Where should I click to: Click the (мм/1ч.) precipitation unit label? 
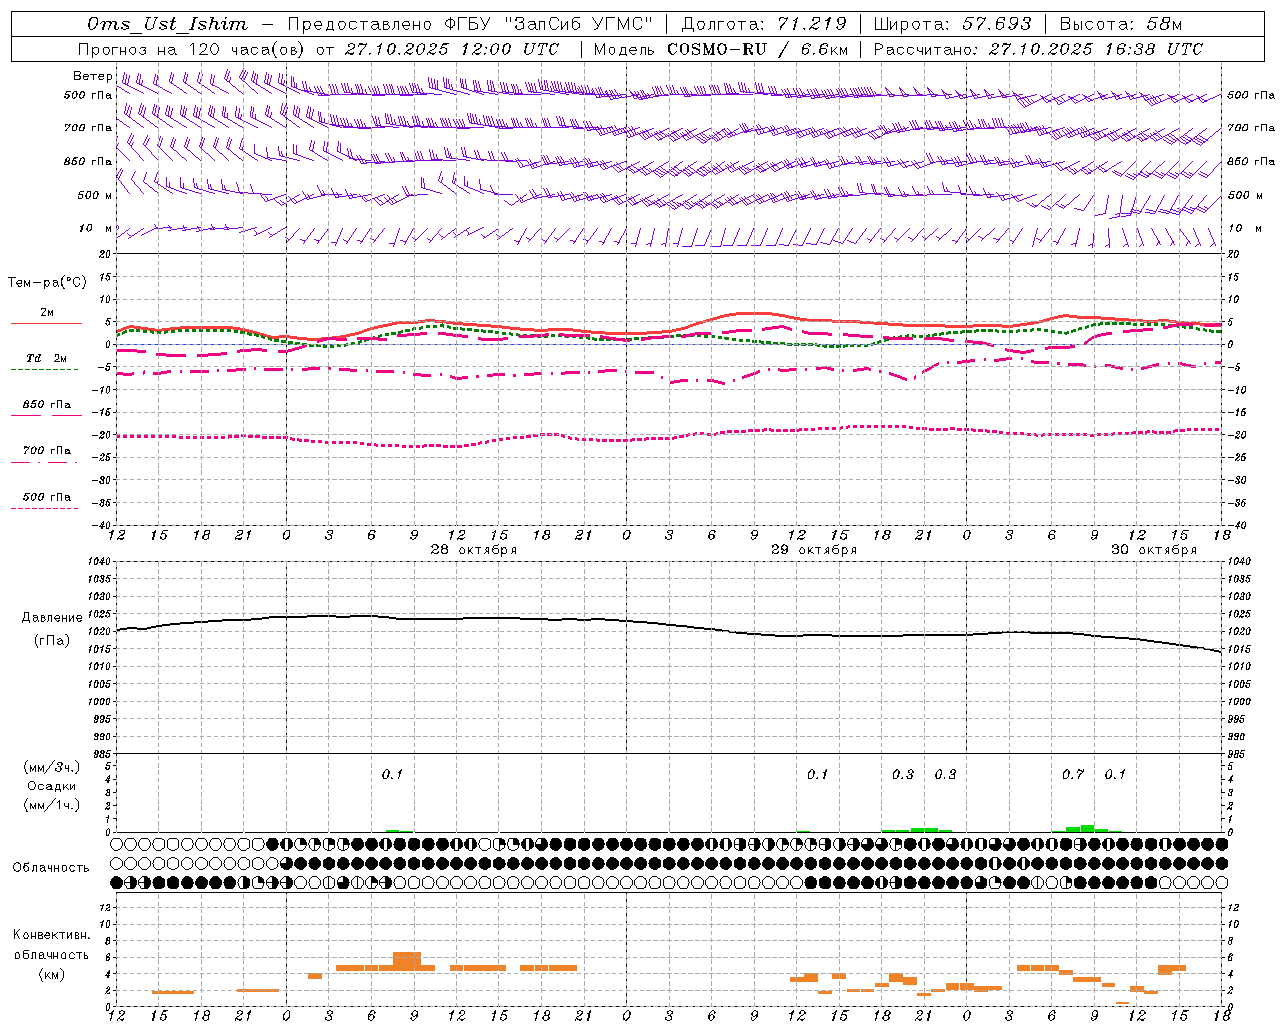pyautogui.click(x=51, y=805)
